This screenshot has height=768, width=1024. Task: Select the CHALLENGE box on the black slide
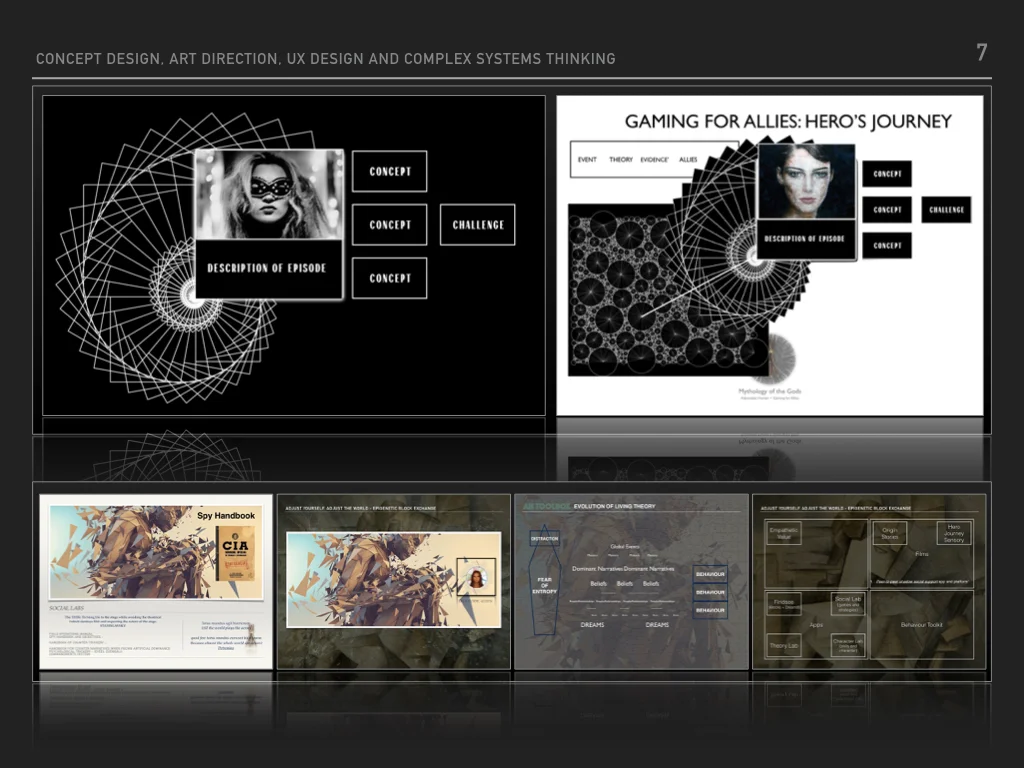[x=477, y=224]
